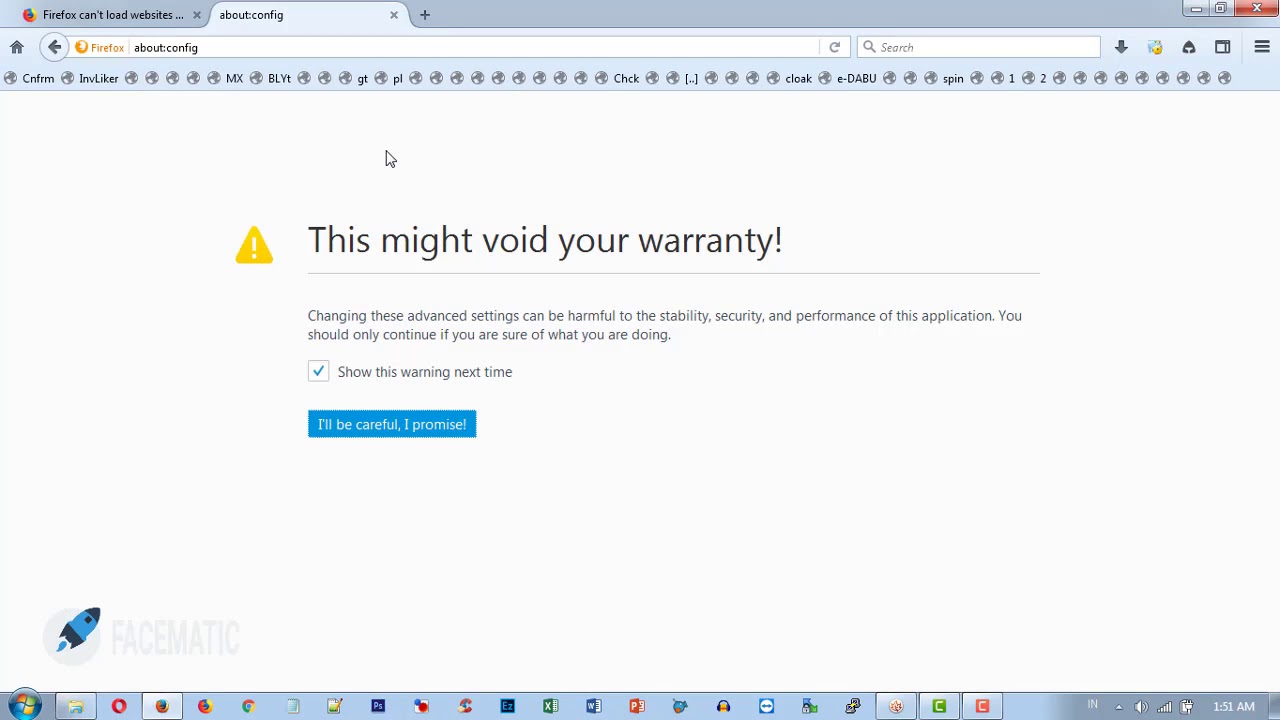Open the Windows Start menu
The image size is (1280, 720).
coord(24,706)
